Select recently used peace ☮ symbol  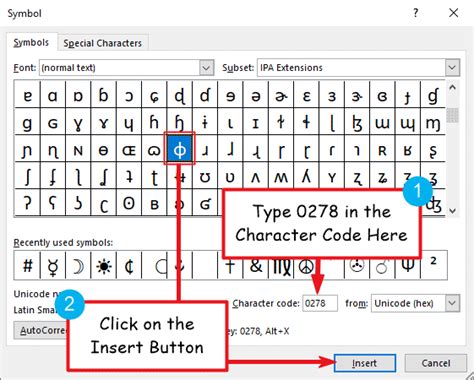(306, 268)
